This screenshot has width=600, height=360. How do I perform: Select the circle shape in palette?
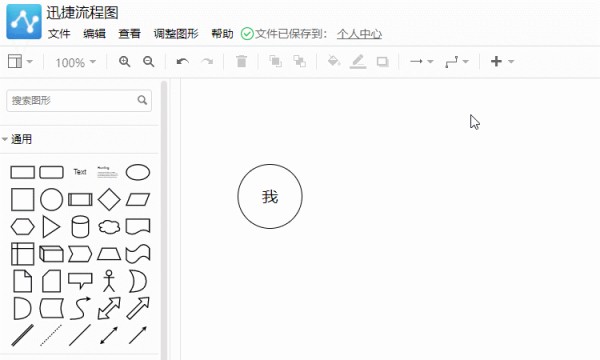pos(52,199)
